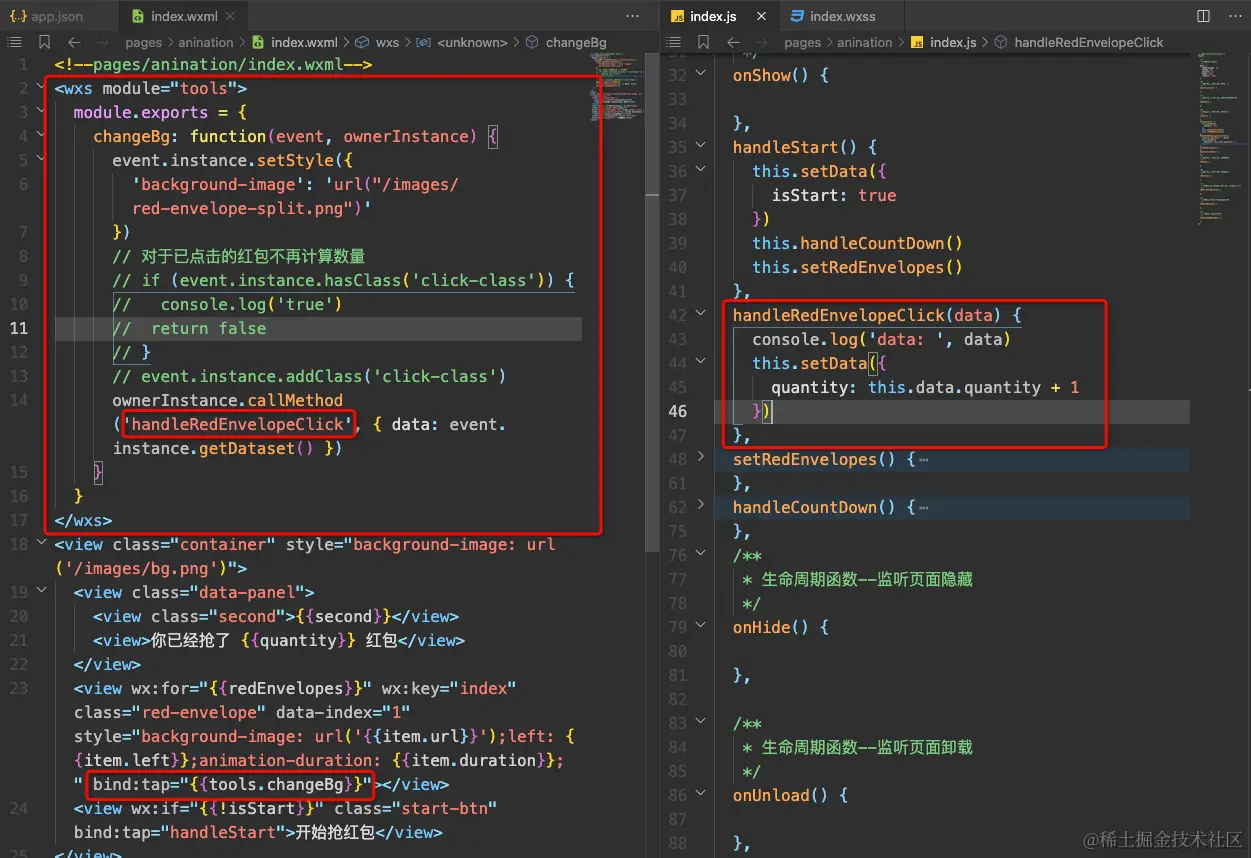Collapse the onUnload function at line 86
Image resolution: width=1251 pixels, height=858 pixels.
701,795
